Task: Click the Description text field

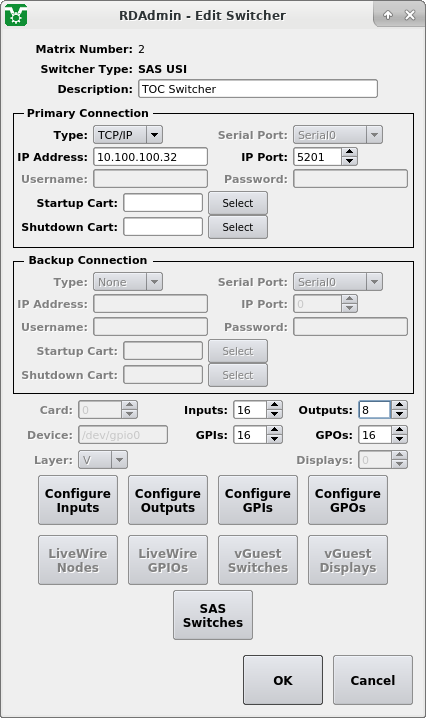Action: tap(258, 89)
